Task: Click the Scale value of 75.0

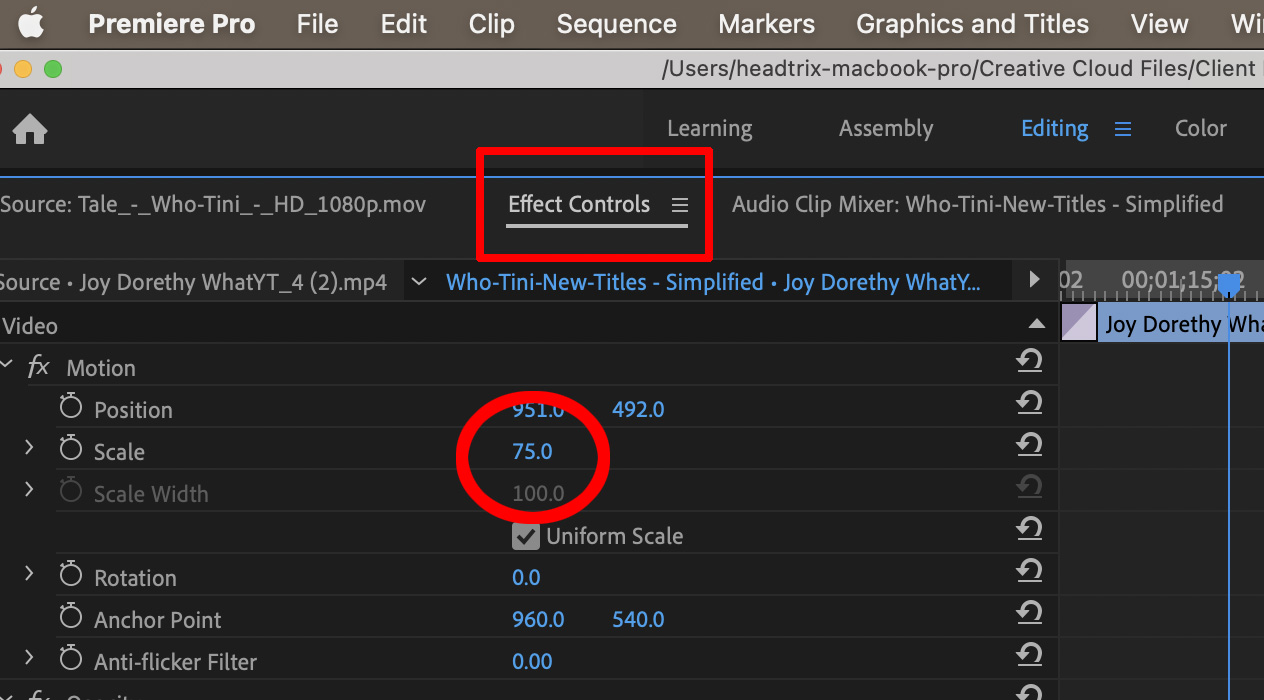Action: coord(532,451)
